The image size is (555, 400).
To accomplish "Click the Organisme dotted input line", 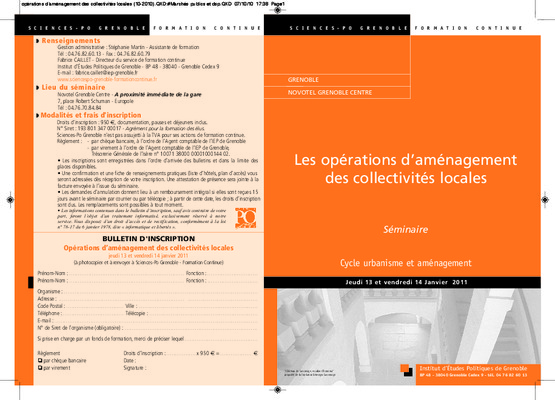I will [160, 292].
